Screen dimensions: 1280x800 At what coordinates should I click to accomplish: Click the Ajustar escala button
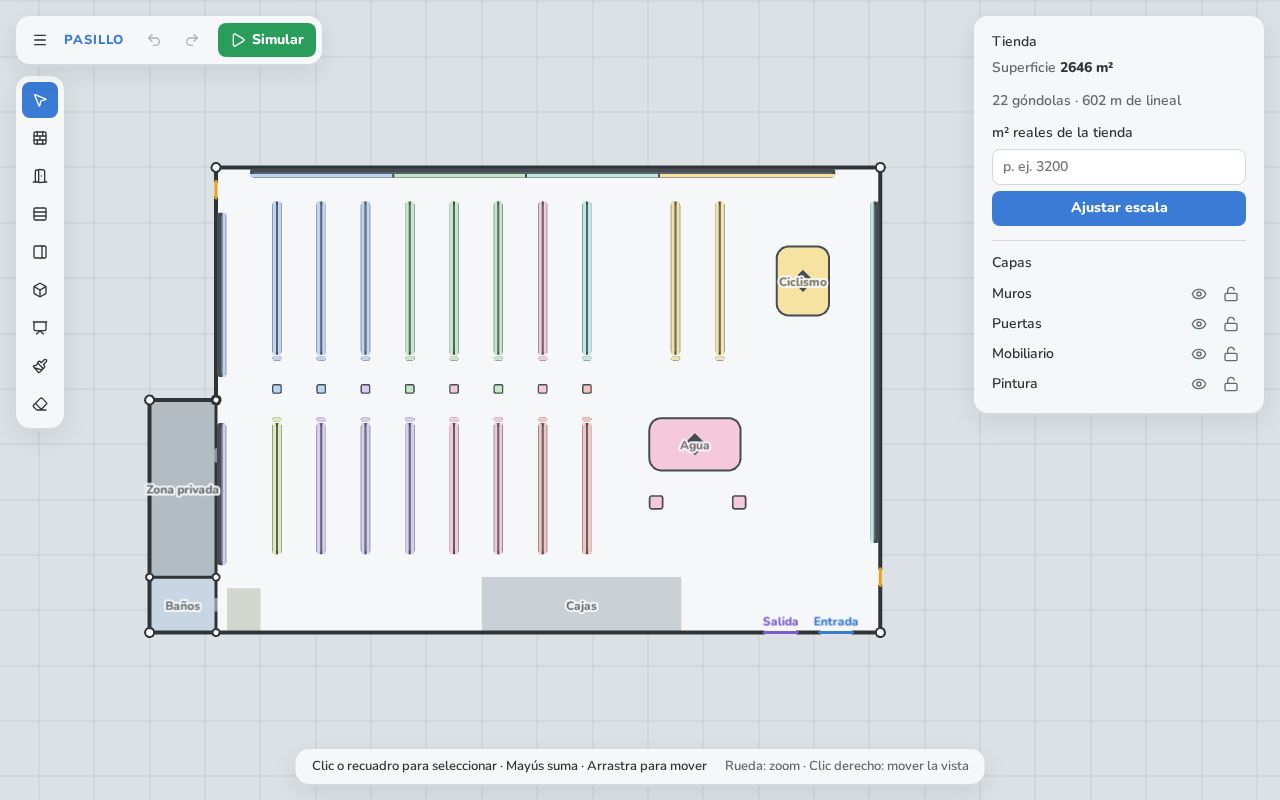click(x=1119, y=208)
